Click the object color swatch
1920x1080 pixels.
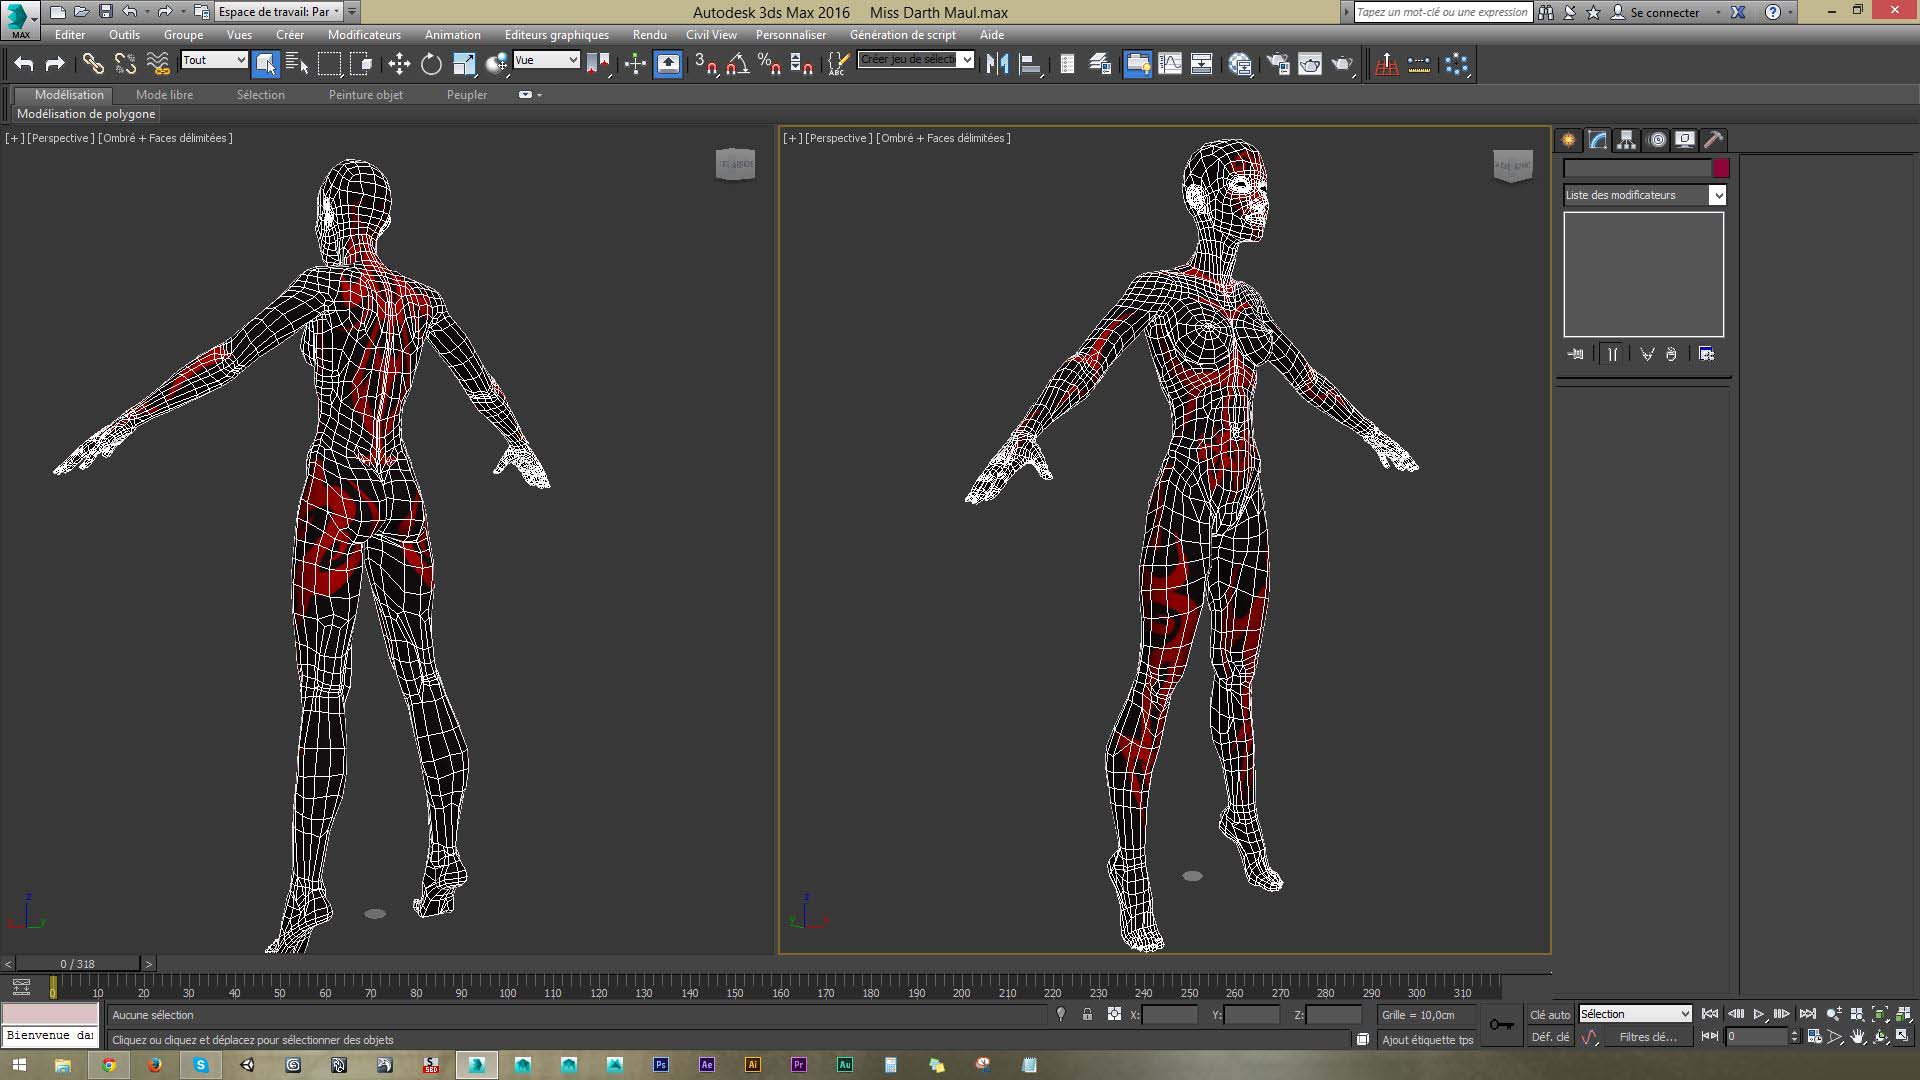pyautogui.click(x=1720, y=168)
